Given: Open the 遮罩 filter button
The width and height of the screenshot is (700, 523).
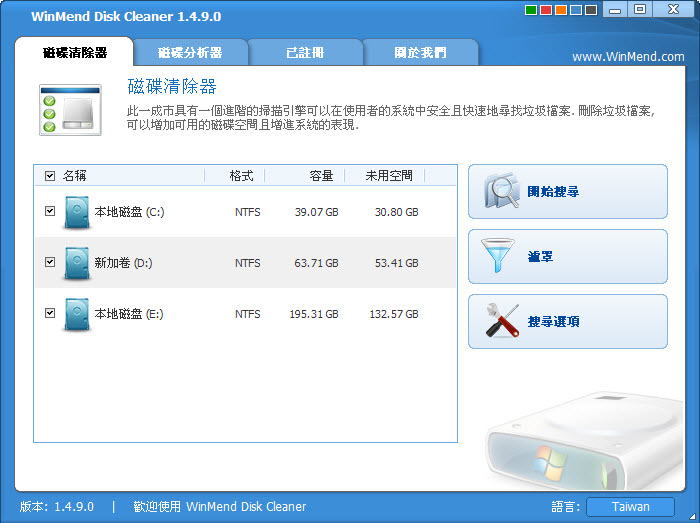Looking at the screenshot, I should [568, 256].
